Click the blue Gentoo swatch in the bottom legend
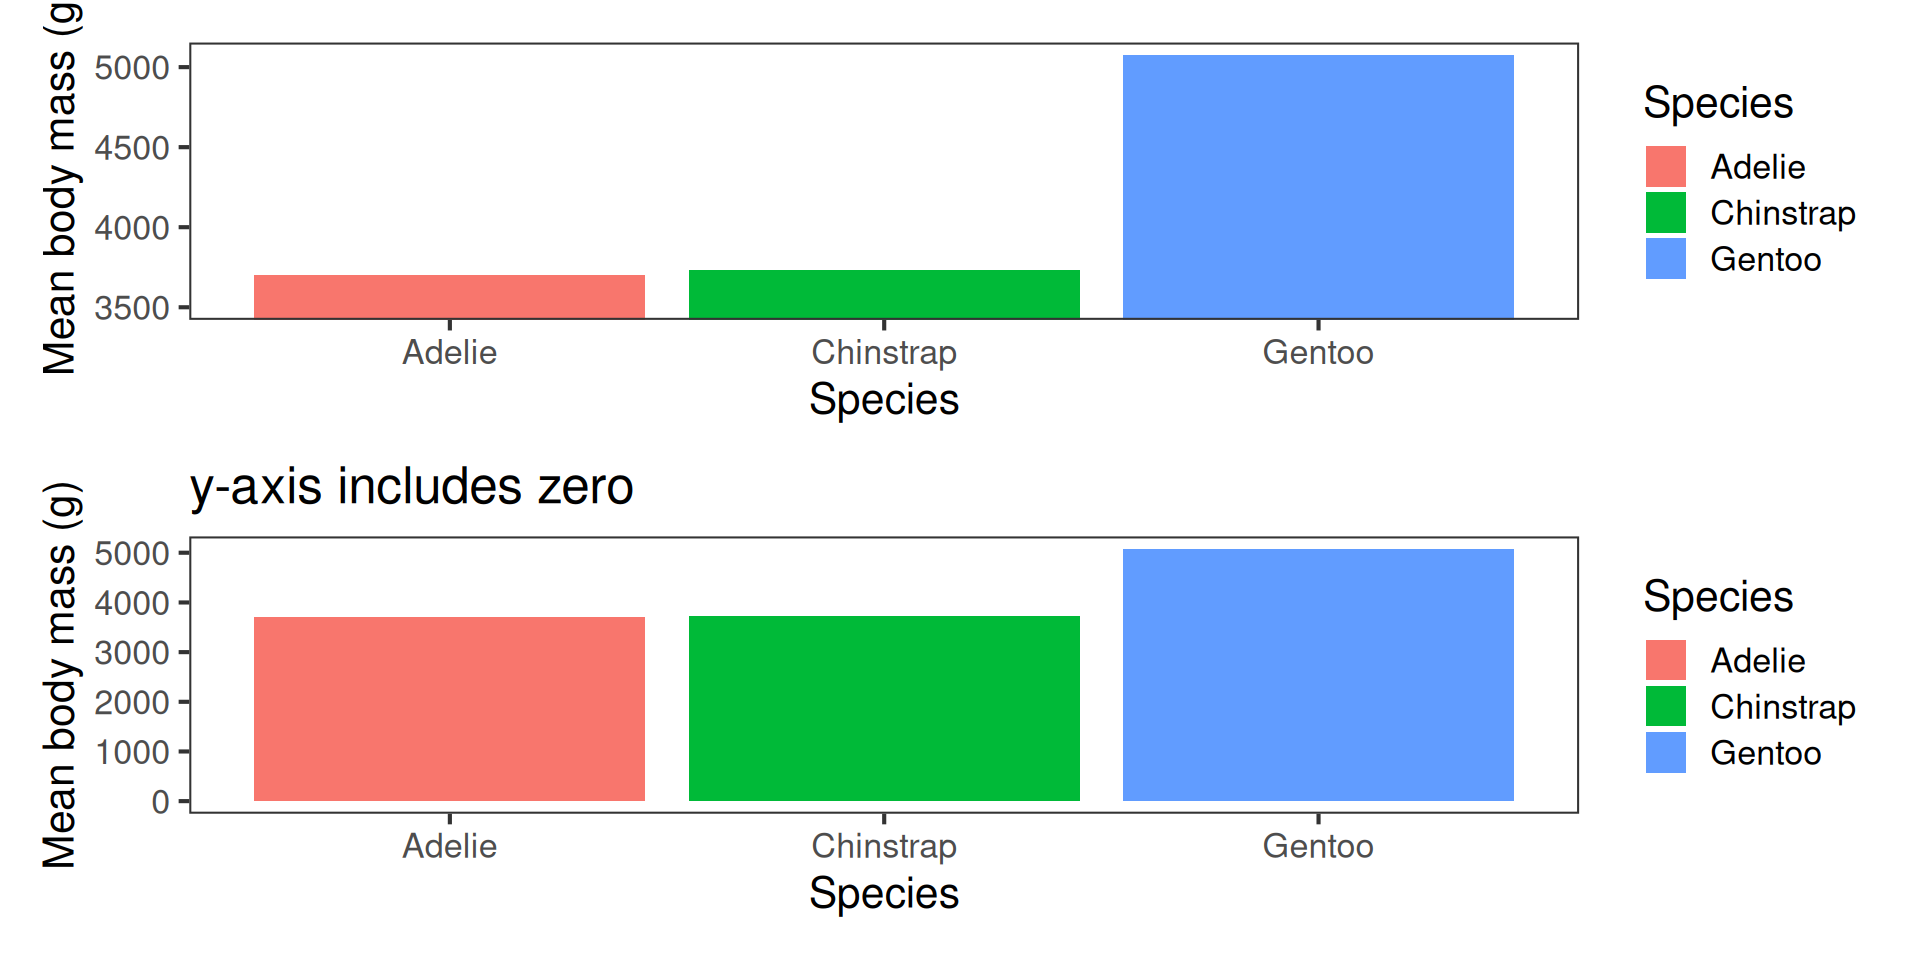The height and width of the screenshot is (960, 1920). [x=1665, y=753]
